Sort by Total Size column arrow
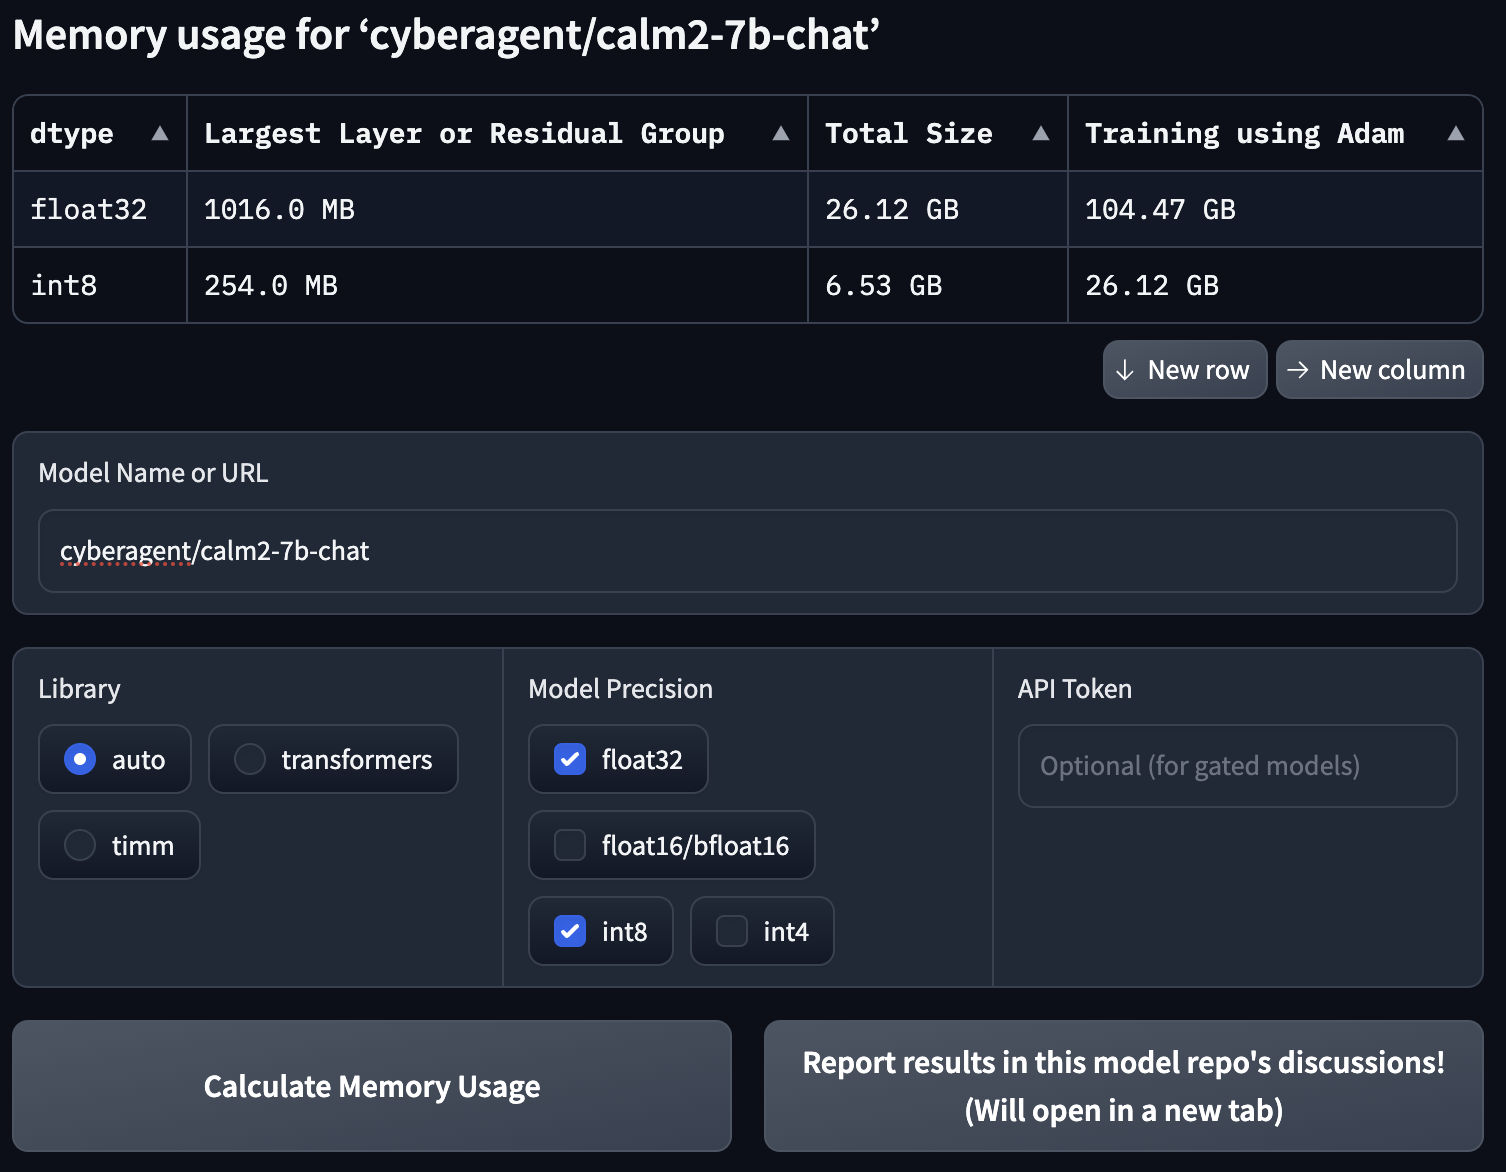Image resolution: width=1506 pixels, height=1172 pixels. tap(1041, 134)
